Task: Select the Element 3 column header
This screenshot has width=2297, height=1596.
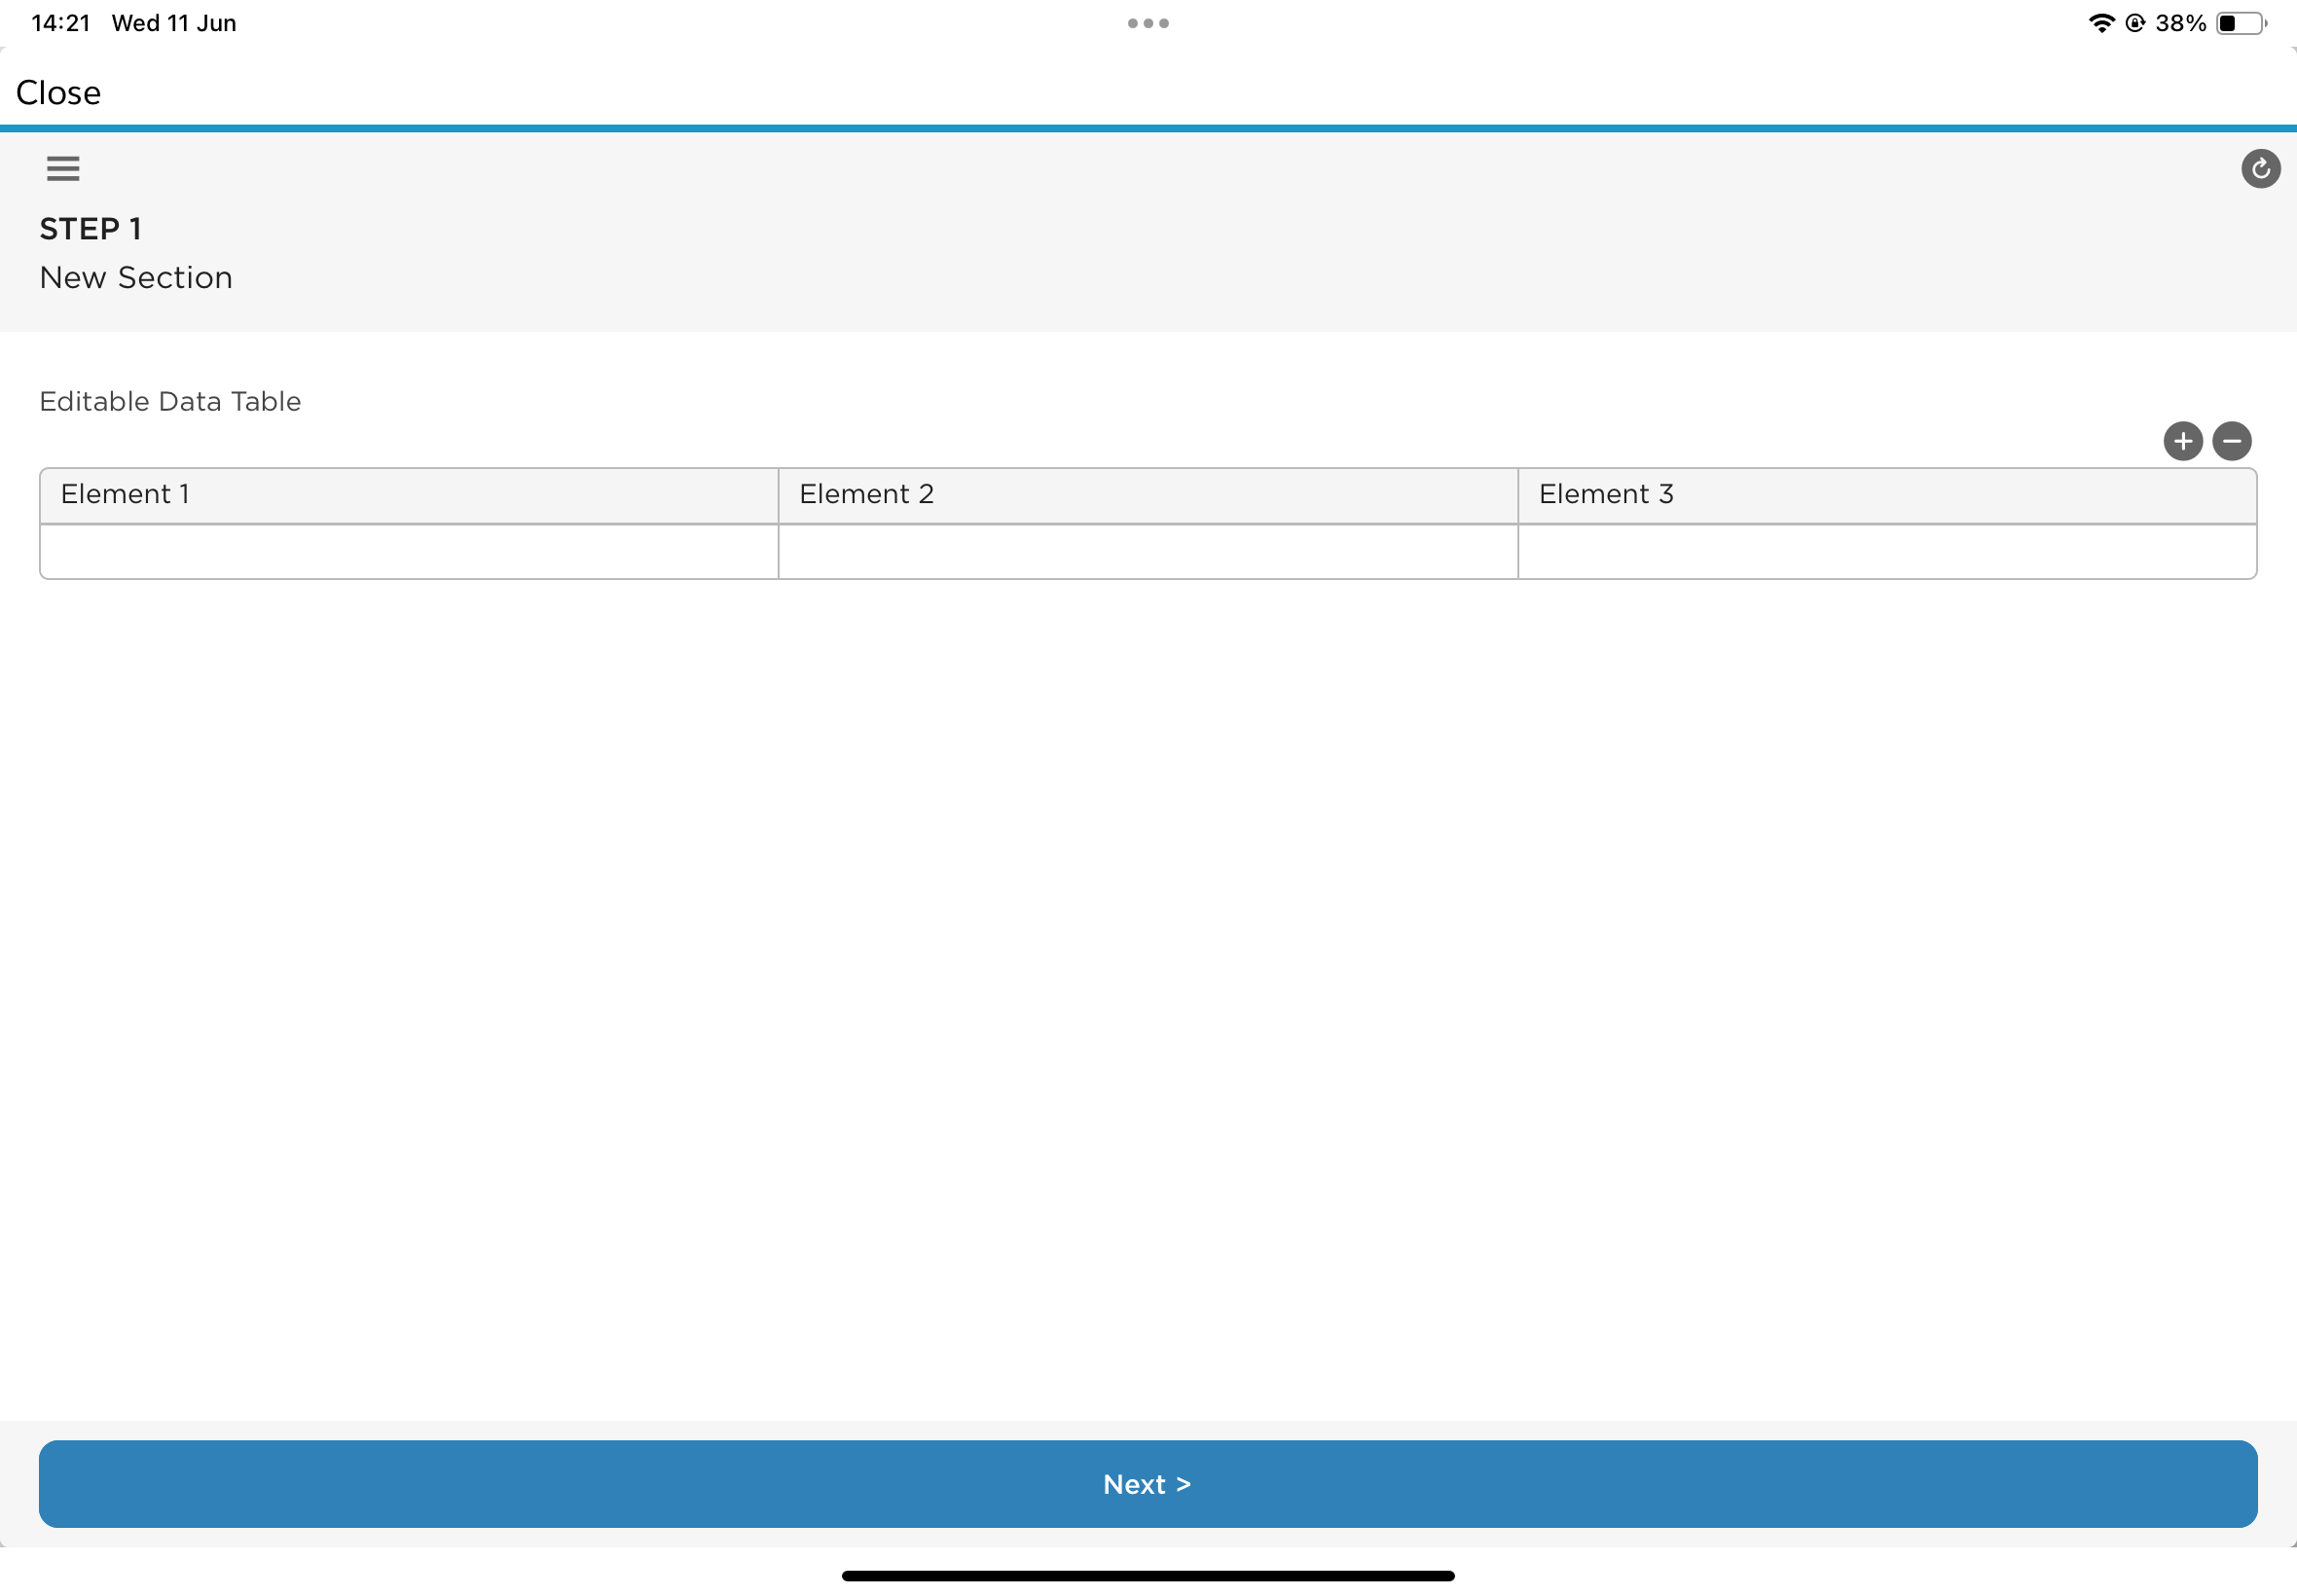Action: click(x=1886, y=495)
